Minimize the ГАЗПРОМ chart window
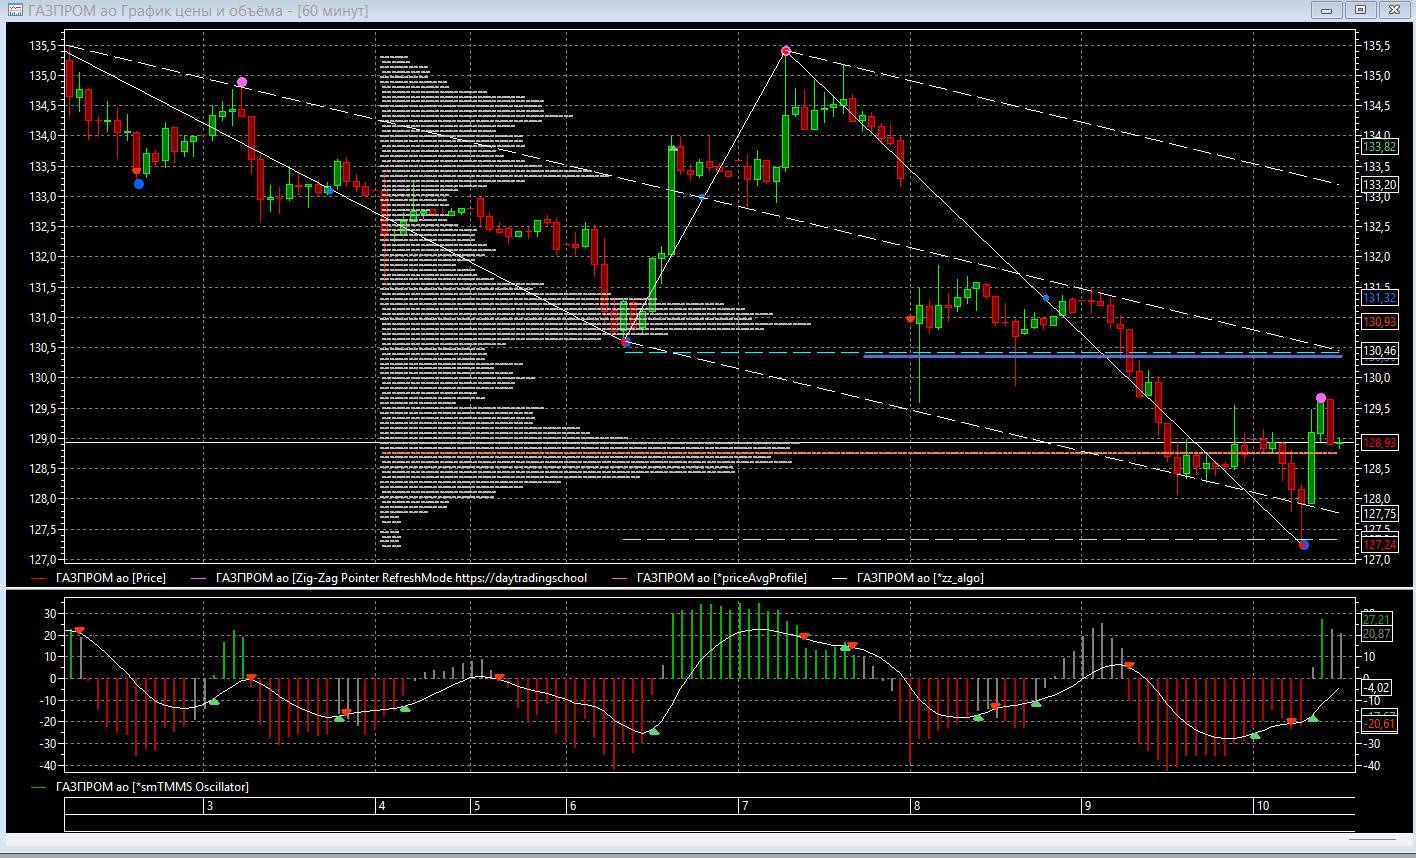 tap(1328, 10)
